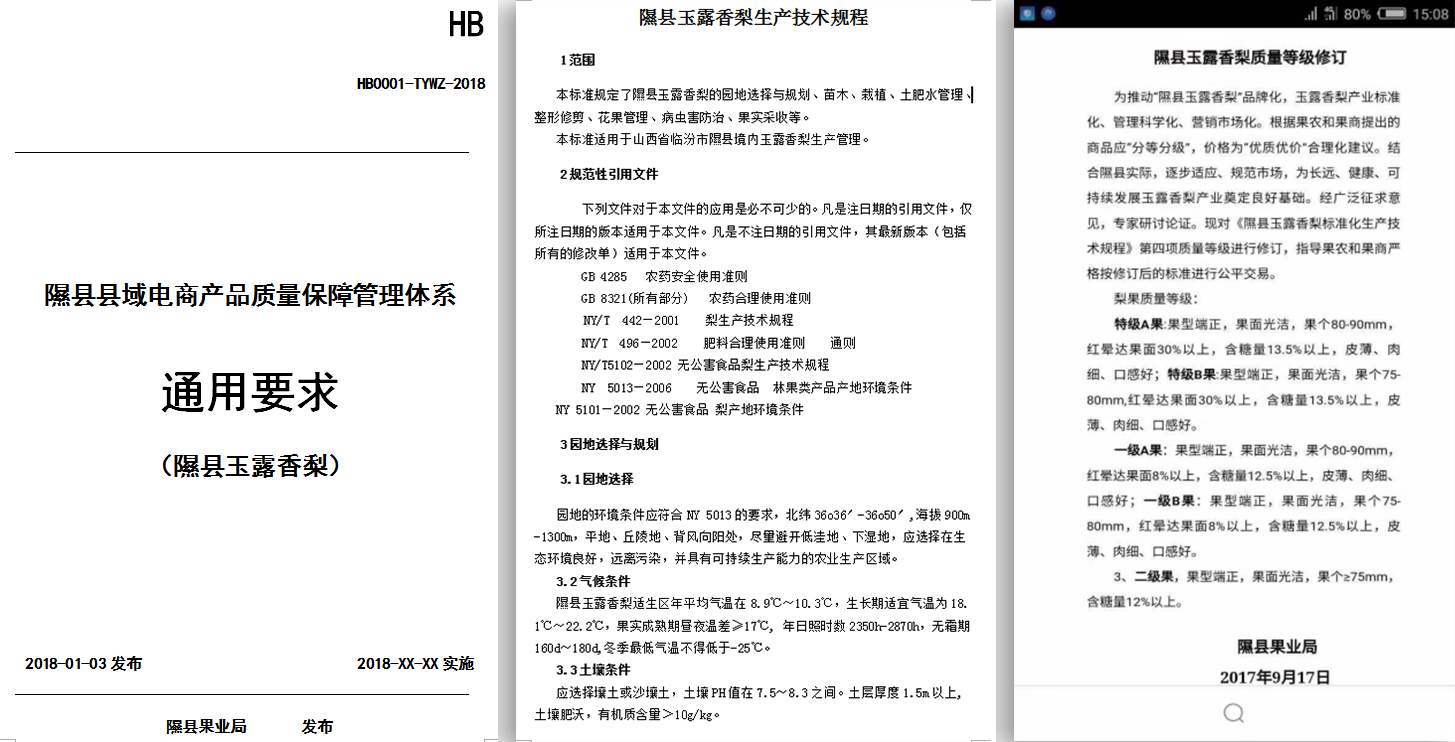Image resolution: width=1455 pixels, height=742 pixels.
Task: Tap the round blue globe notification icon
Action: [1048, 14]
